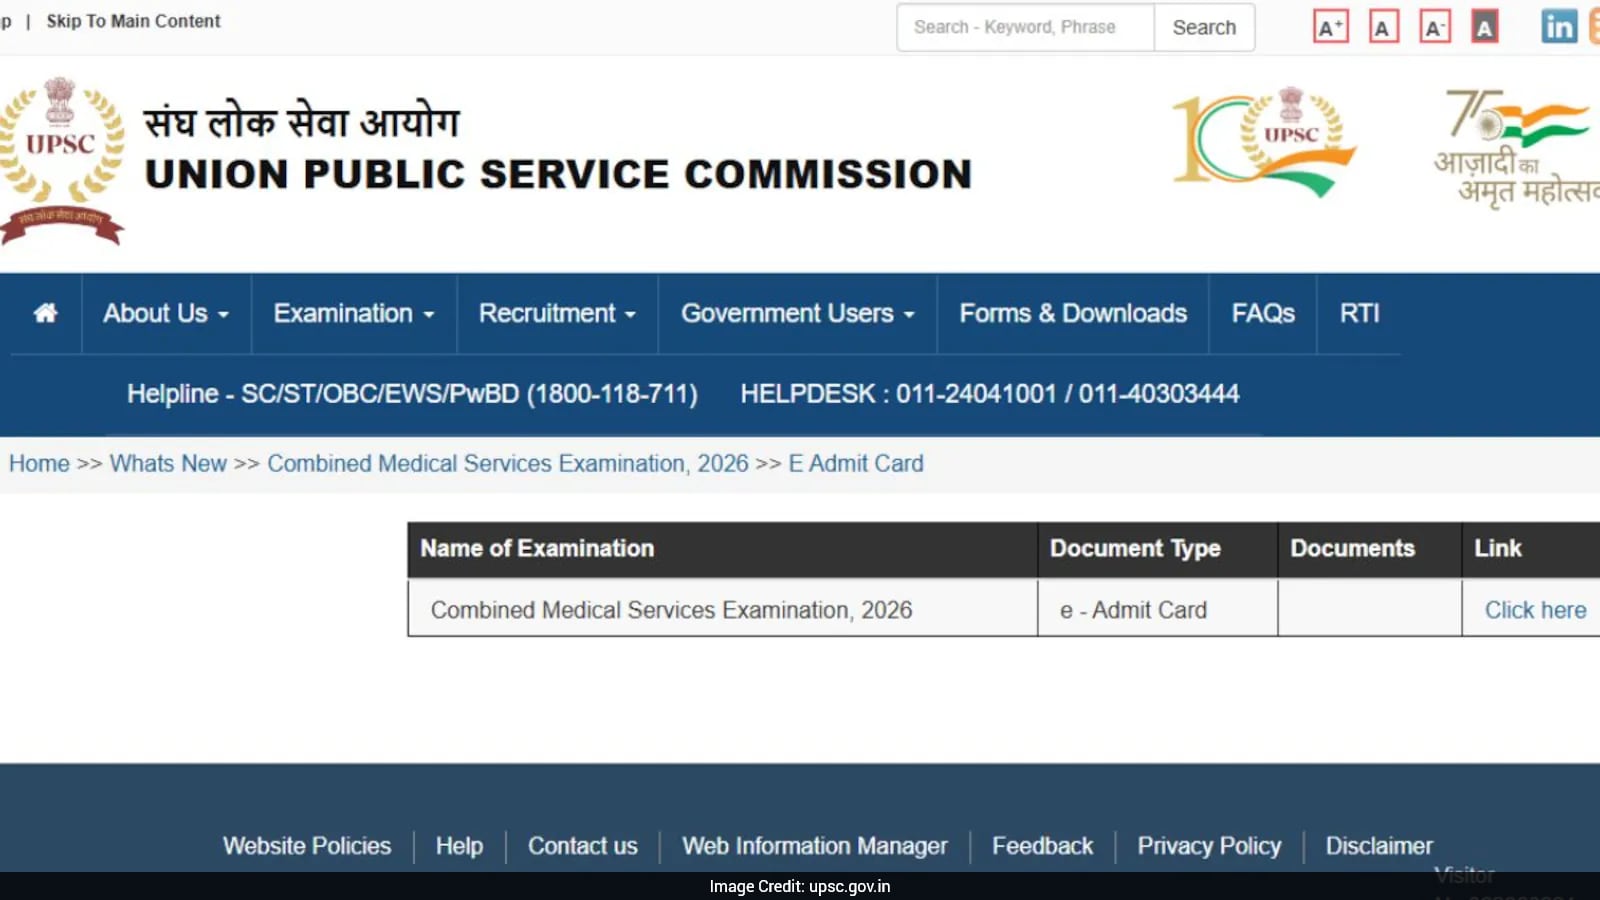The width and height of the screenshot is (1600, 900).
Task: Click the Search button
Action: click(1204, 27)
